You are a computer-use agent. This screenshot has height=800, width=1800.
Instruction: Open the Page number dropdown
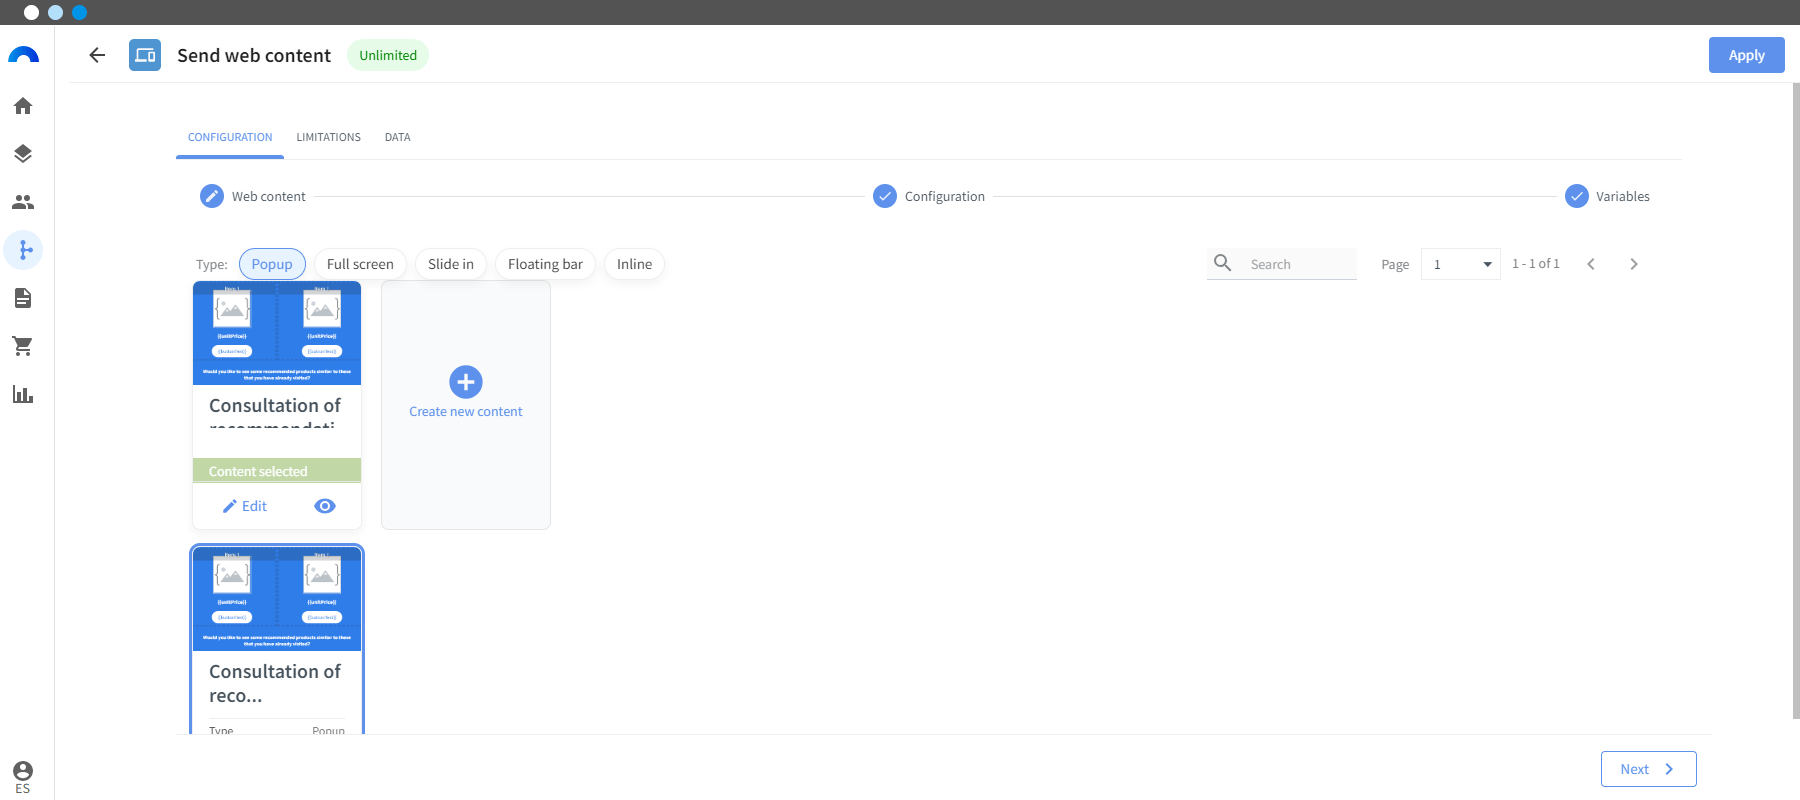[1460, 264]
